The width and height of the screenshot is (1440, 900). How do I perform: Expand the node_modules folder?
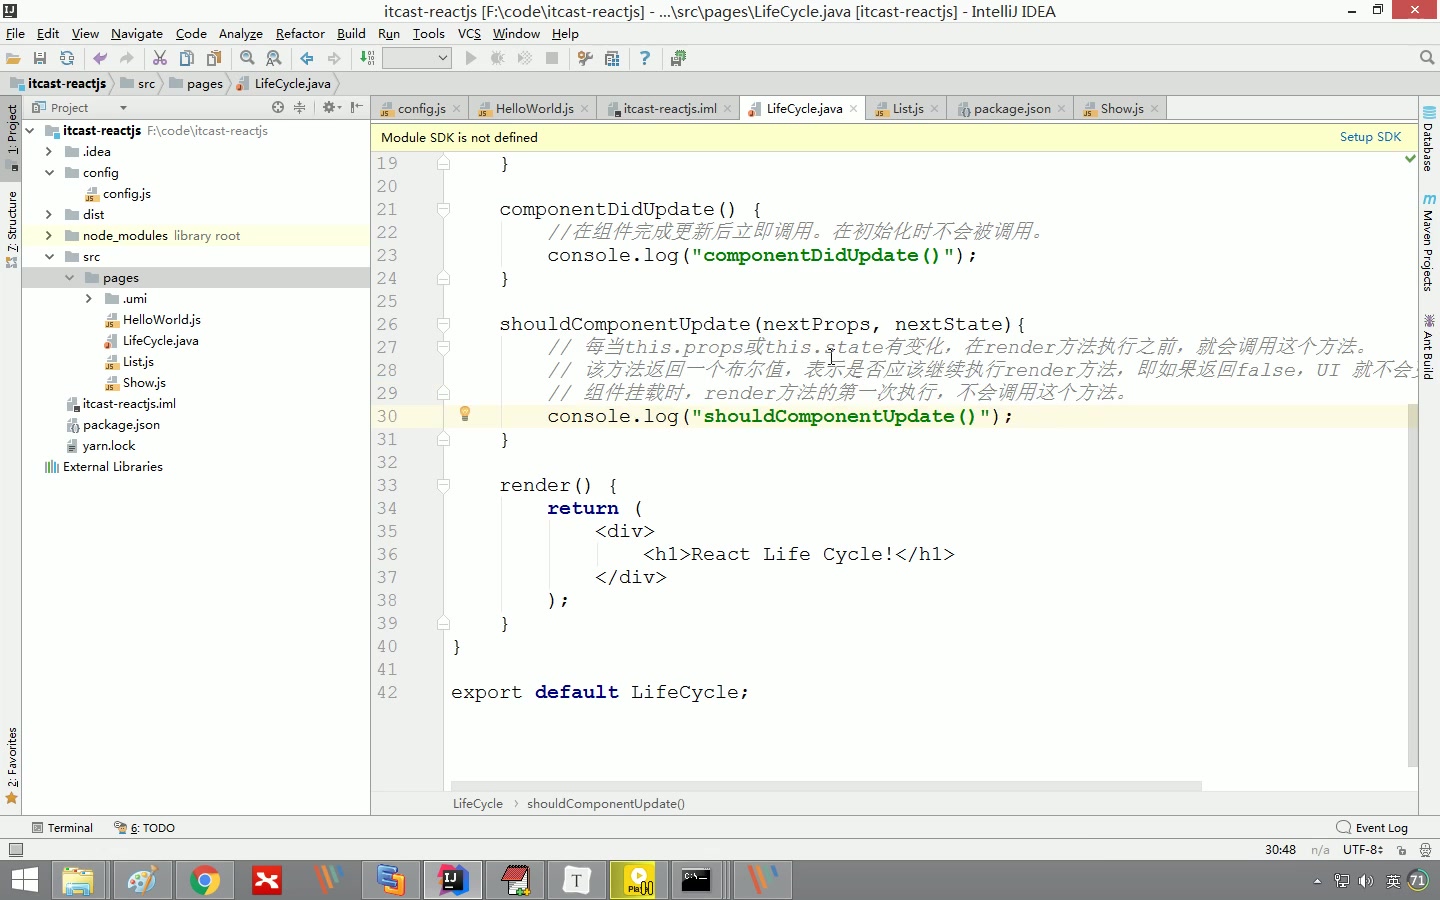point(49,236)
